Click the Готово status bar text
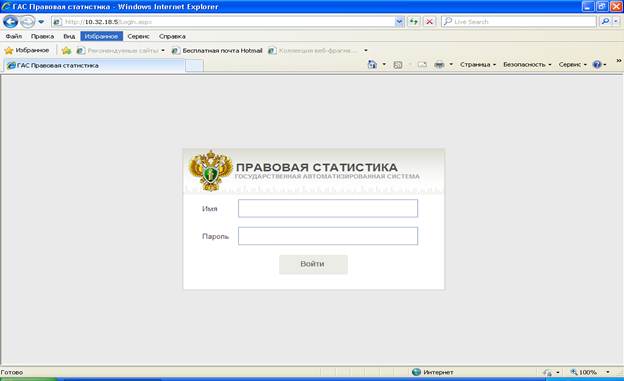The image size is (624, 381). click(12, 372)
